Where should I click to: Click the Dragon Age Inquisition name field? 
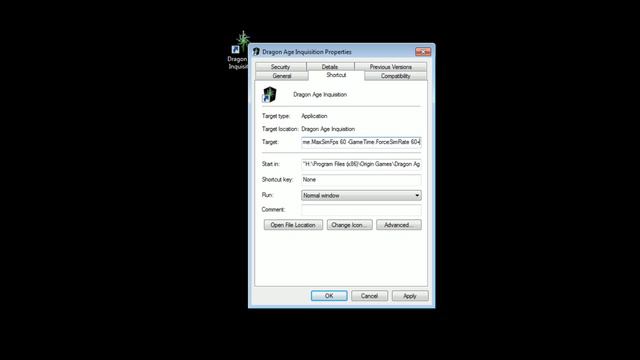(320, 95)
